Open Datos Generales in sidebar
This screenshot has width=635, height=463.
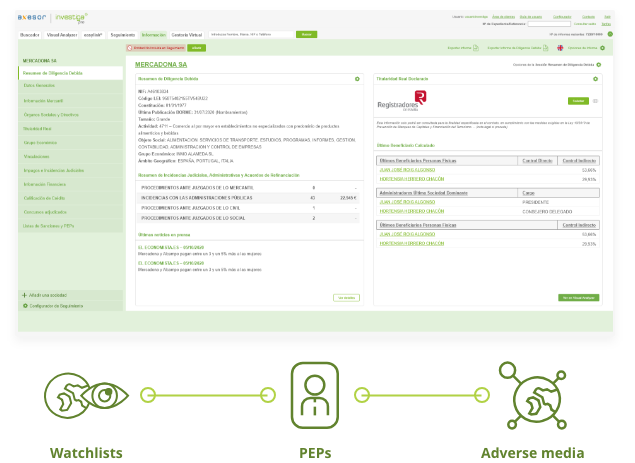[x=70, y=86]
